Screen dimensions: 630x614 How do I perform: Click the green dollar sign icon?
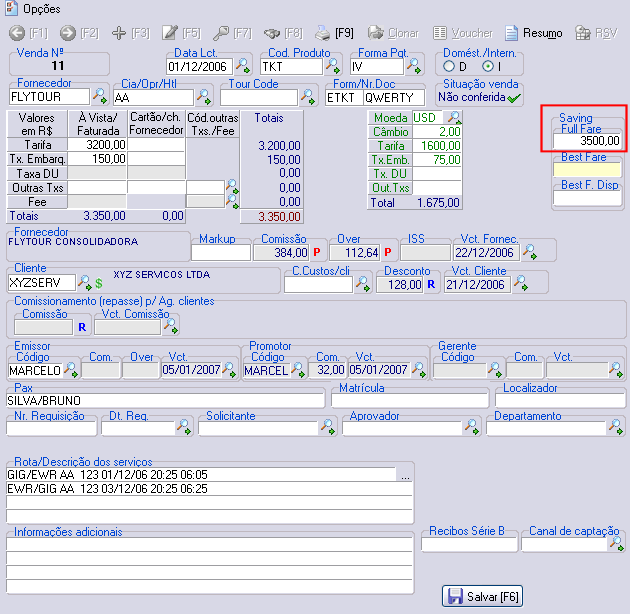tap(98, 284)
